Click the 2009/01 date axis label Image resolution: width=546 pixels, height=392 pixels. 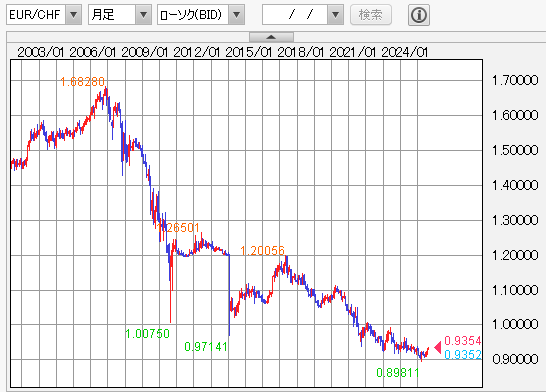pyautogui.click(x=145, y=52)
